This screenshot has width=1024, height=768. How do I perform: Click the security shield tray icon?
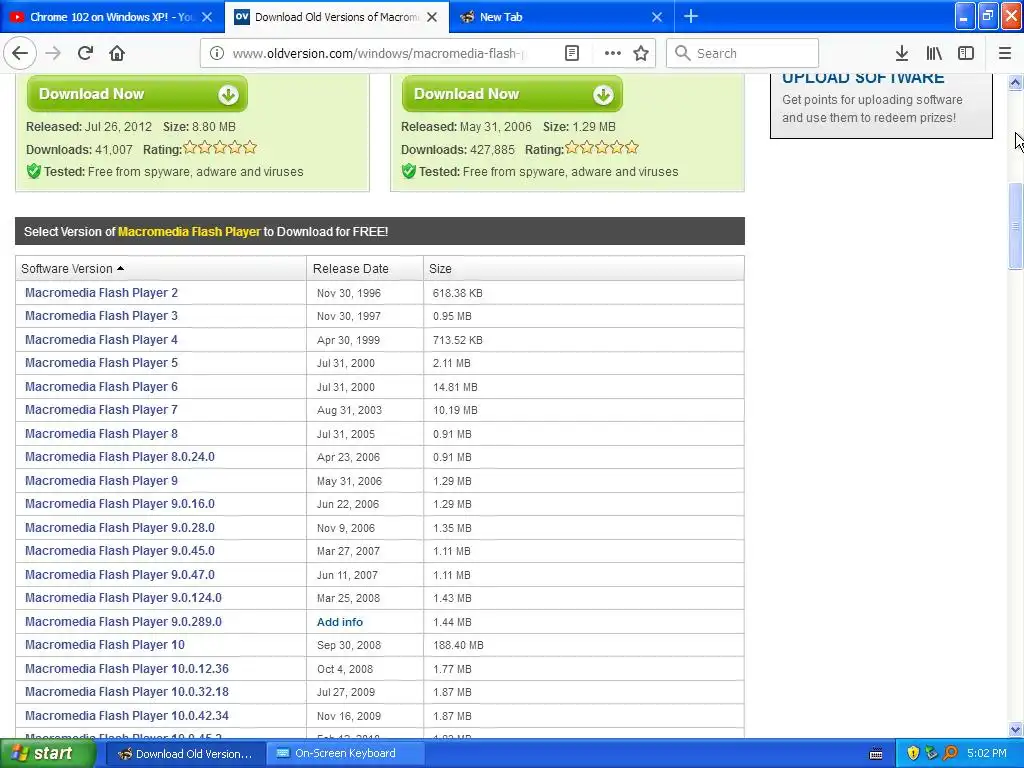pyautogui.click(x=912, y=754)
